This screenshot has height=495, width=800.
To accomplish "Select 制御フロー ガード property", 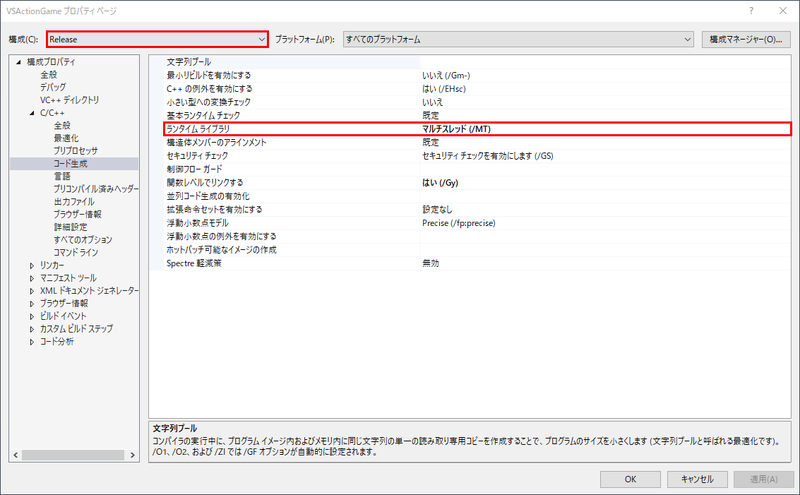I will click(194, 169).
